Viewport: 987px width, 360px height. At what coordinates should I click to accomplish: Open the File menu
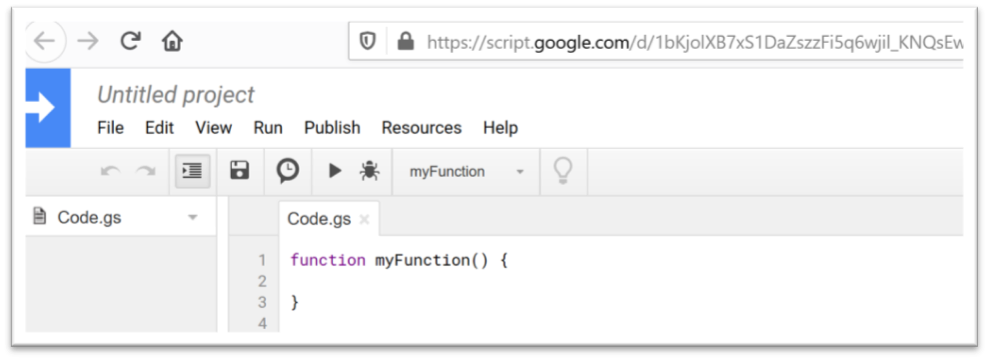111,128
